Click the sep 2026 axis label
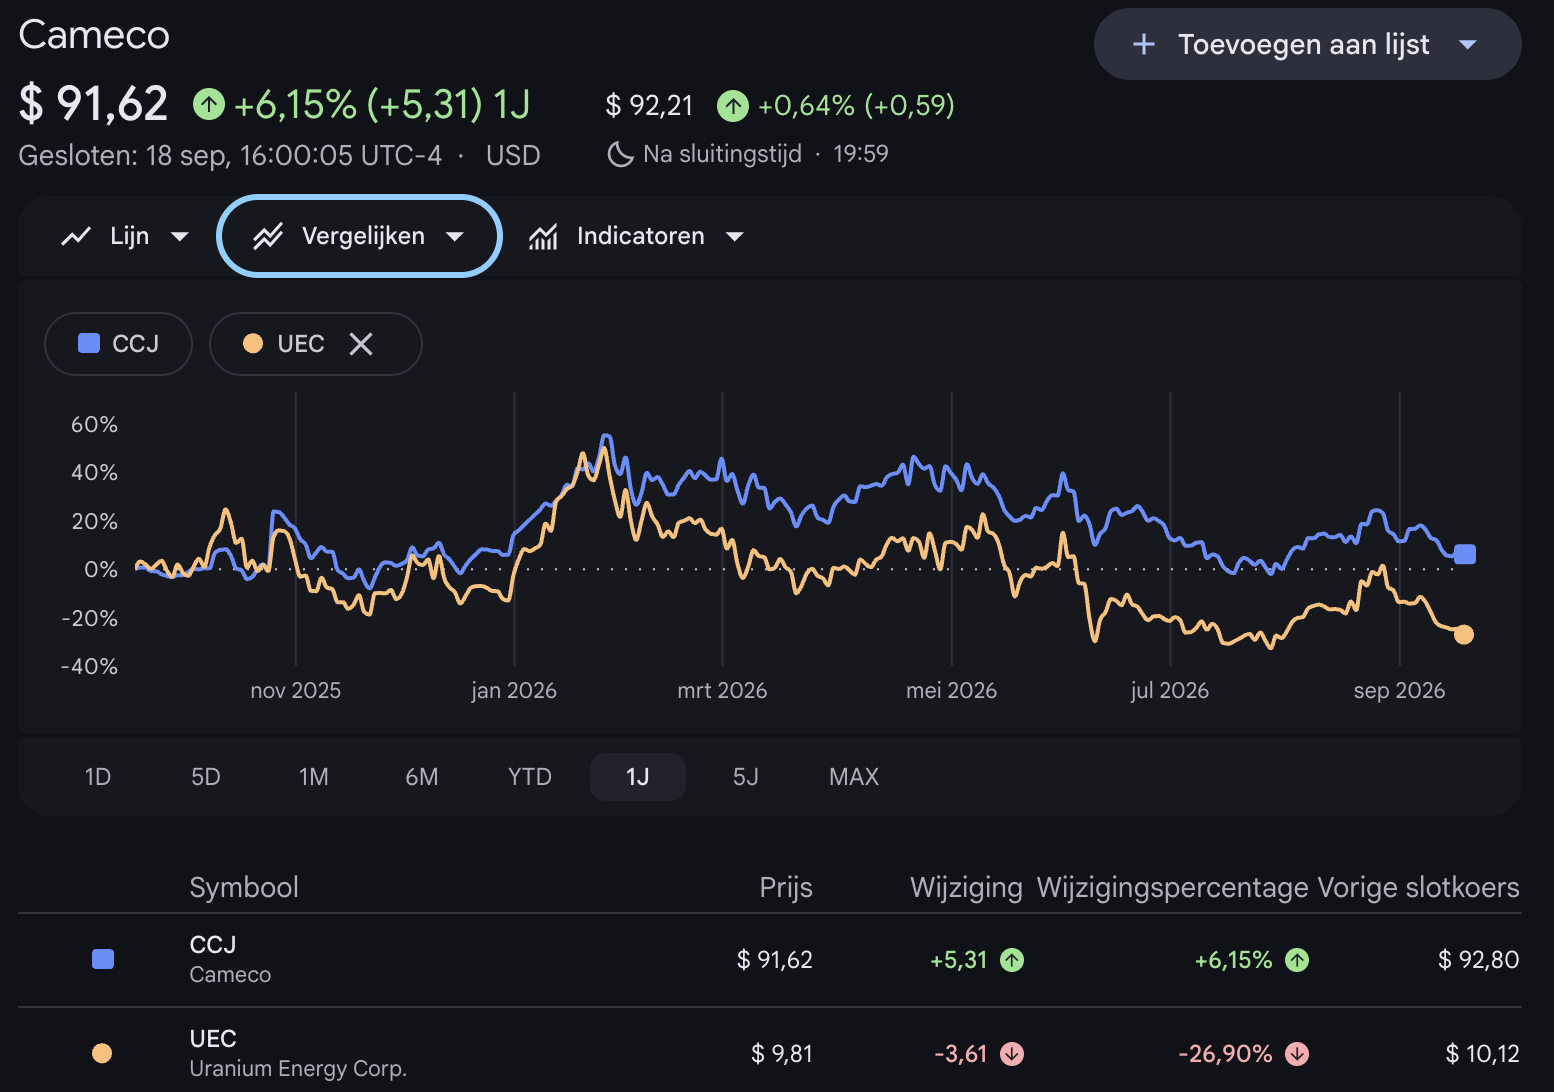The width and height of the screenshot is (1554, 1092). point(1399,690)
